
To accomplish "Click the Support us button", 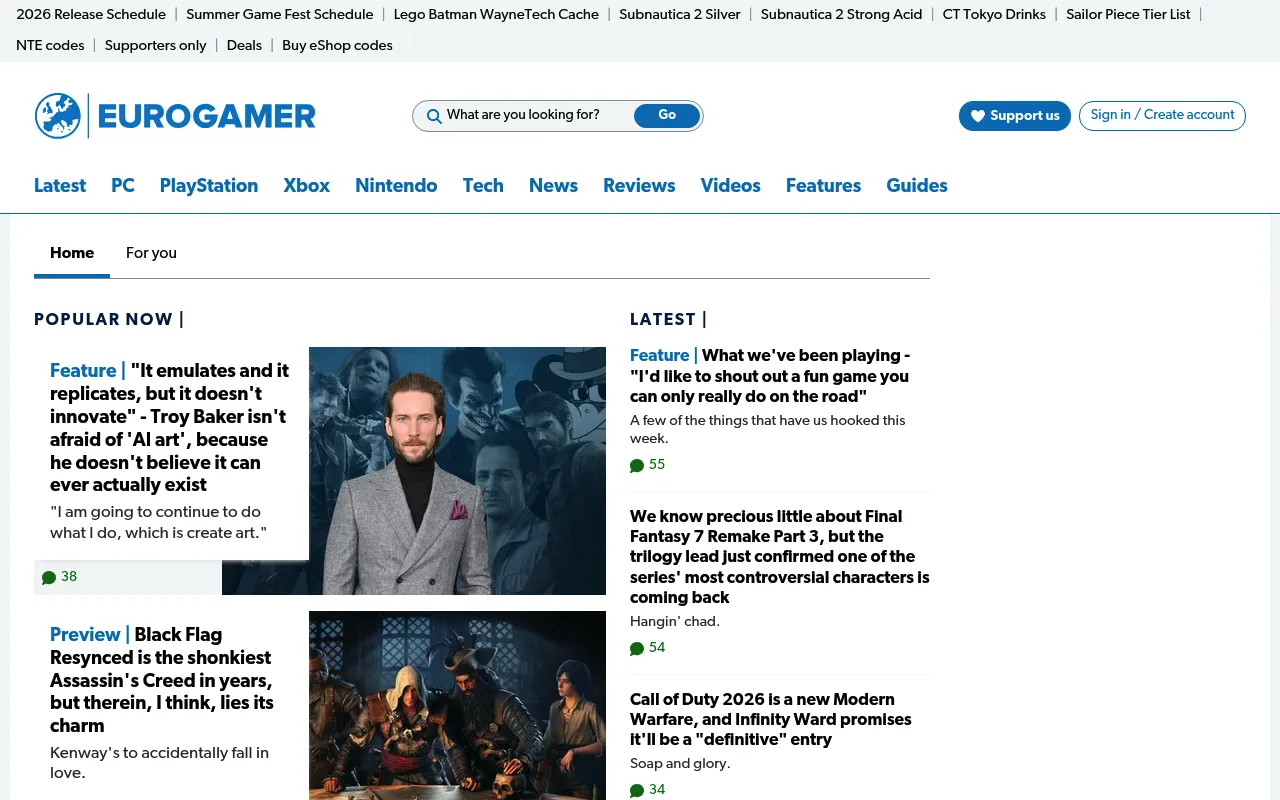I will (x=1014, y=116).
